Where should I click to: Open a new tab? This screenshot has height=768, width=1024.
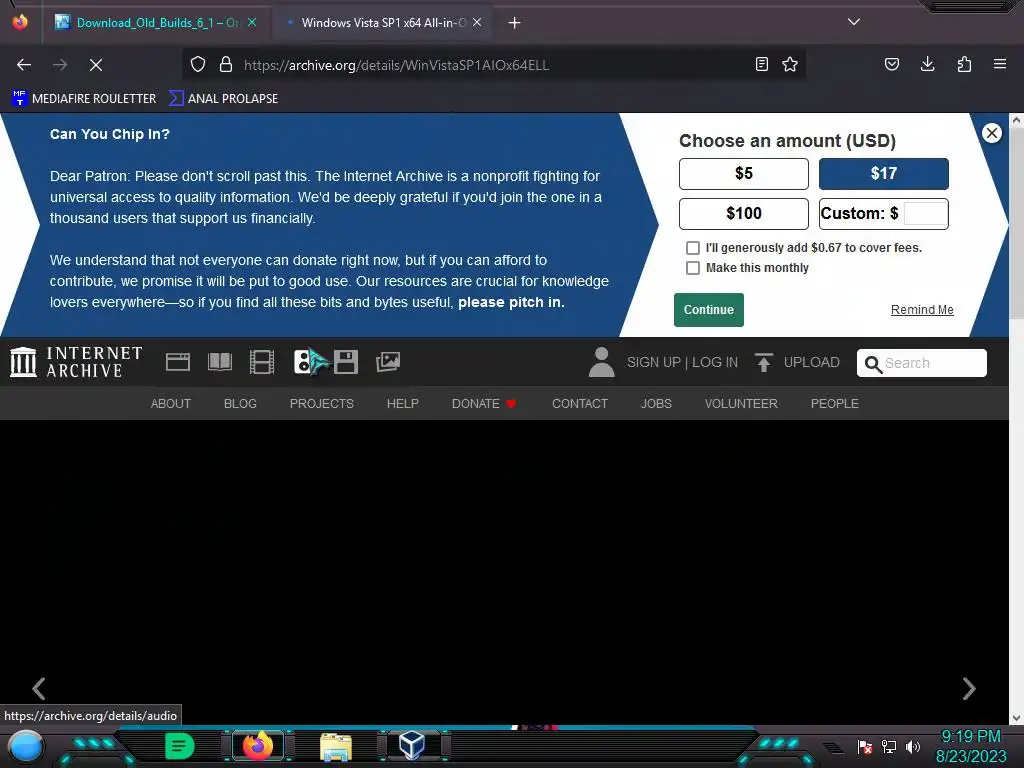(x=515, y=23)
